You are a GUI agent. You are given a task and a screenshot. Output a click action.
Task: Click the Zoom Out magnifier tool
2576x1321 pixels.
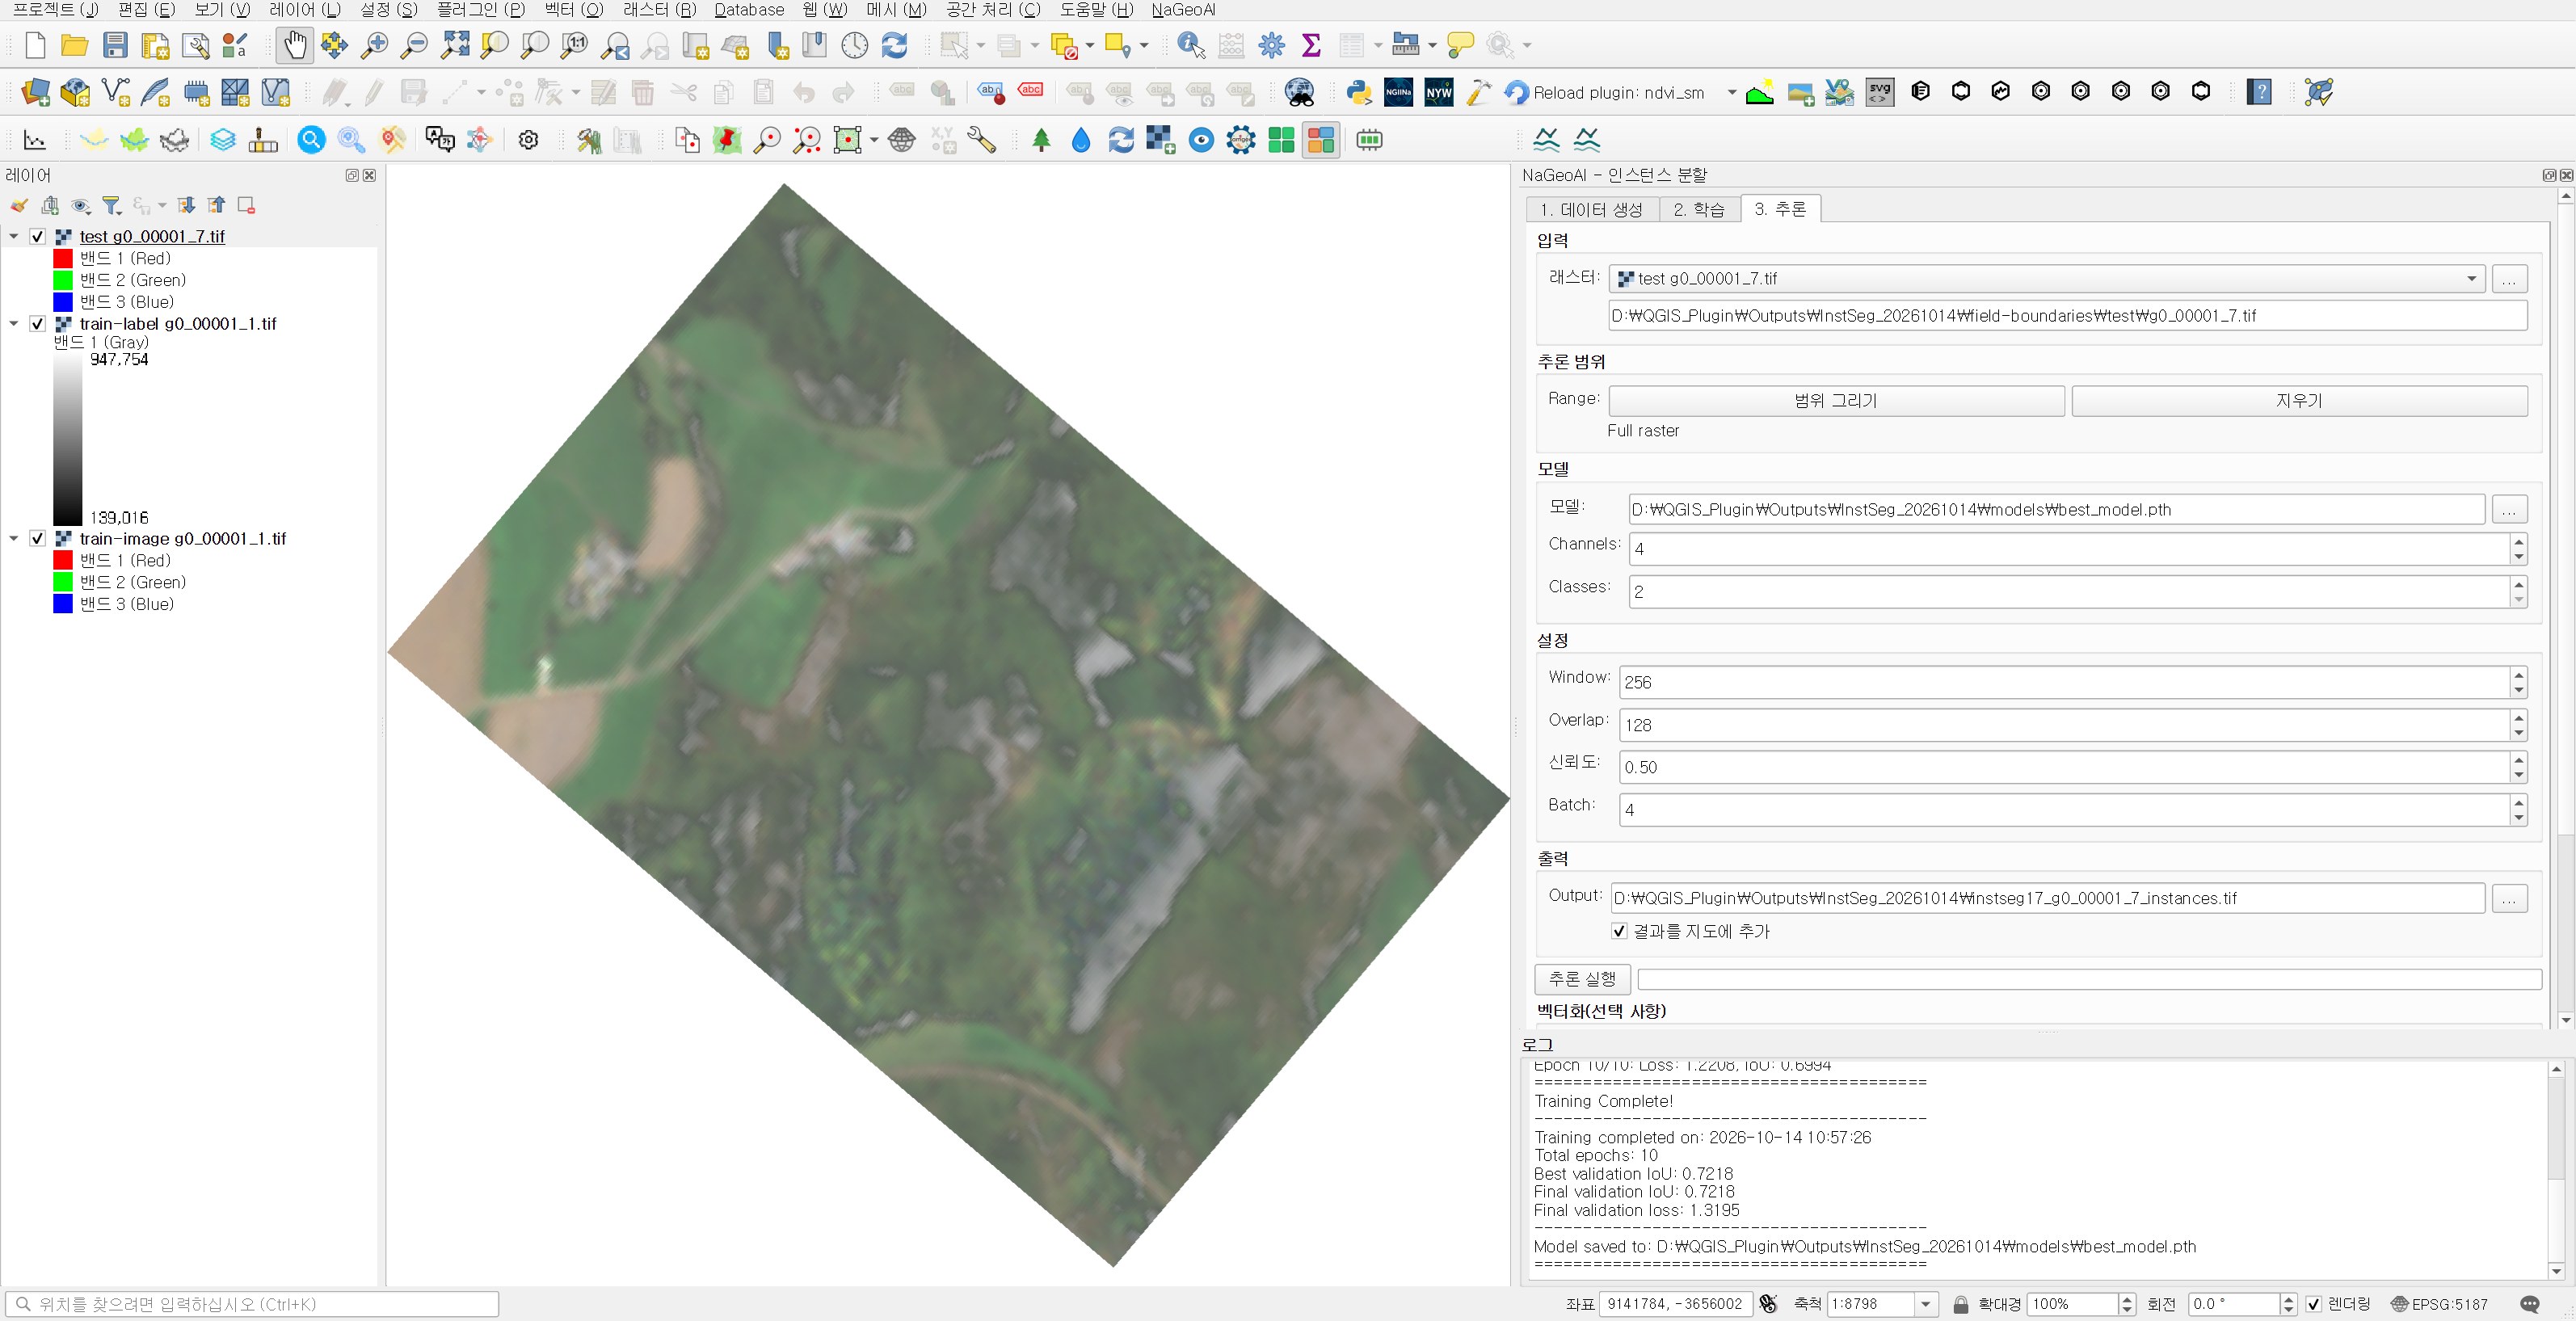[x=414, y=45]
